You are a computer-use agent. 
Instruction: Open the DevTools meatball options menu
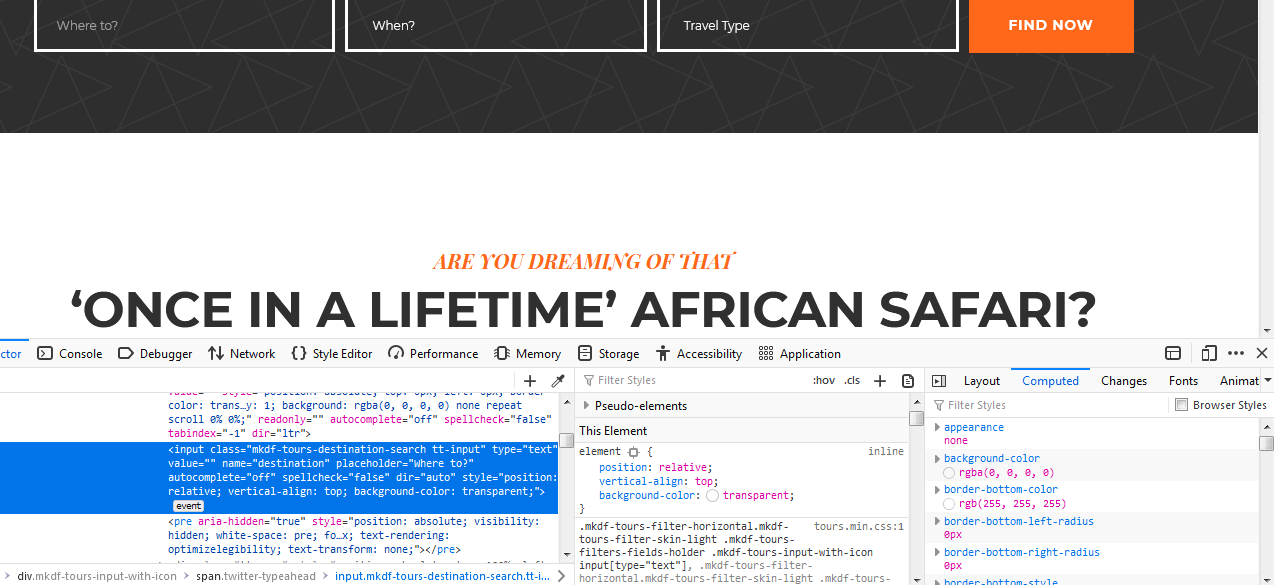pyautogui.click(x=1236, y=353)
